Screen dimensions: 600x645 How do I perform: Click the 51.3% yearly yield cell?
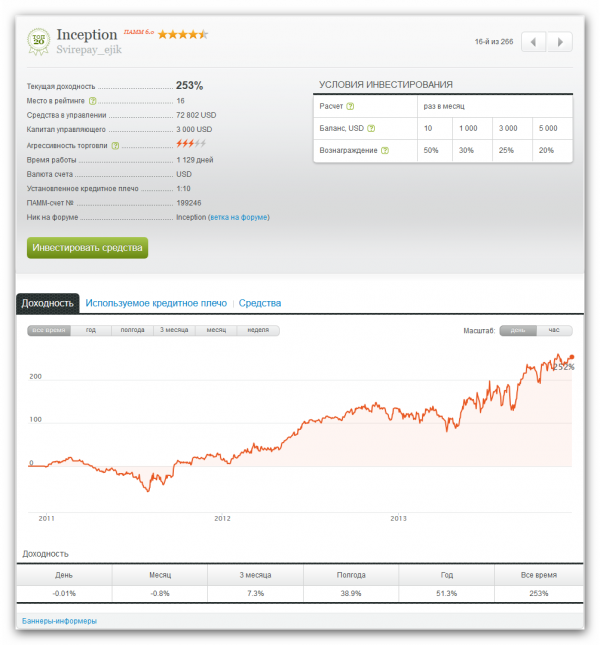click(x=447, y=594)
